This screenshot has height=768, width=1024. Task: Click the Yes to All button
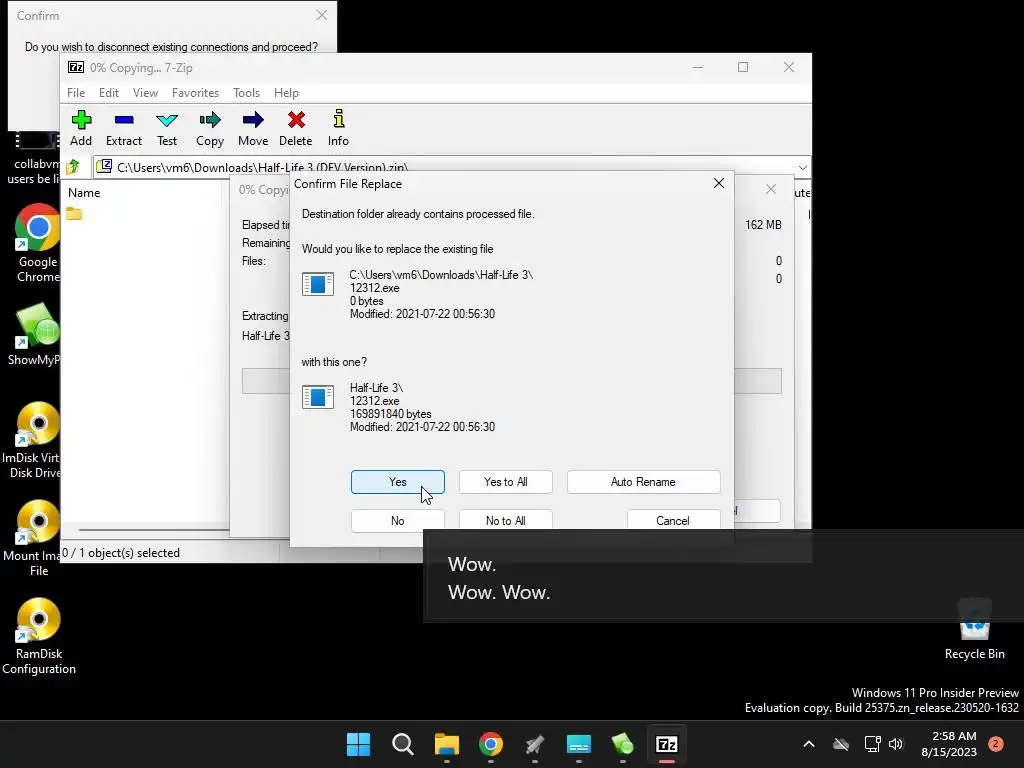(x=505, y=482)
